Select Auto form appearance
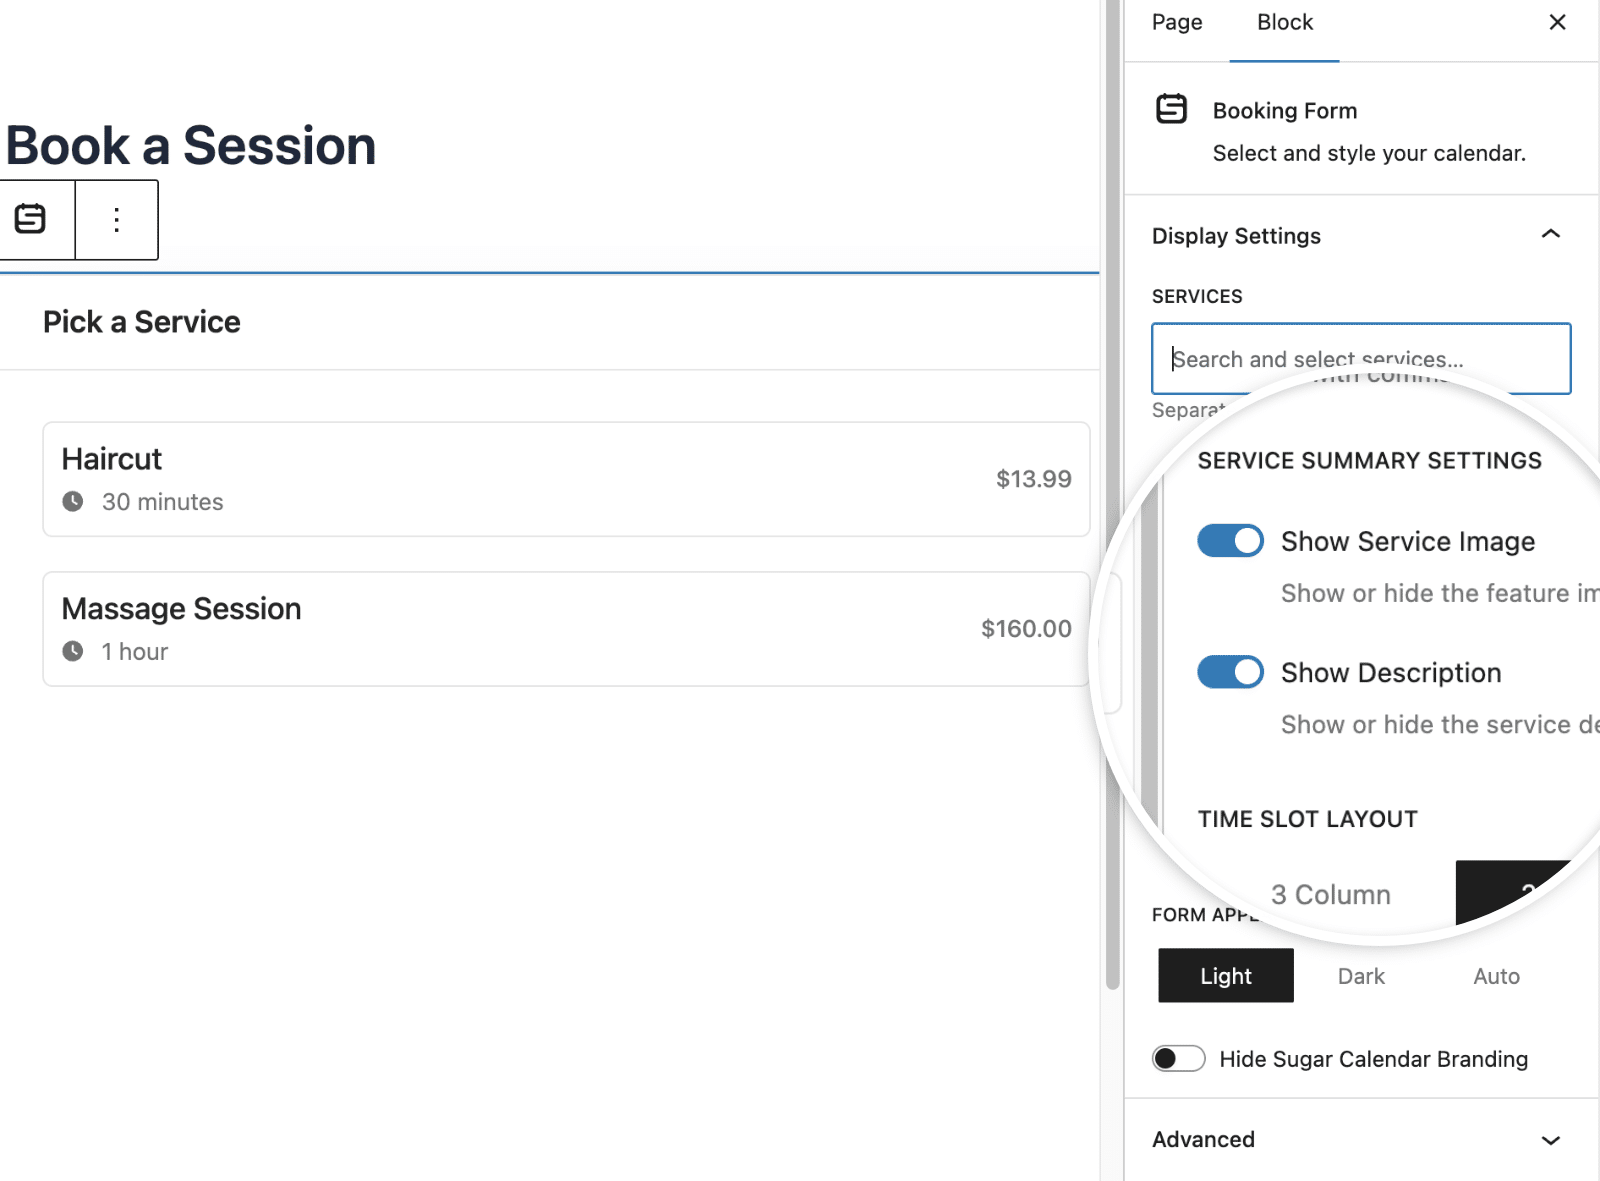The image size is (1600, 1181). click(1495, 975)
